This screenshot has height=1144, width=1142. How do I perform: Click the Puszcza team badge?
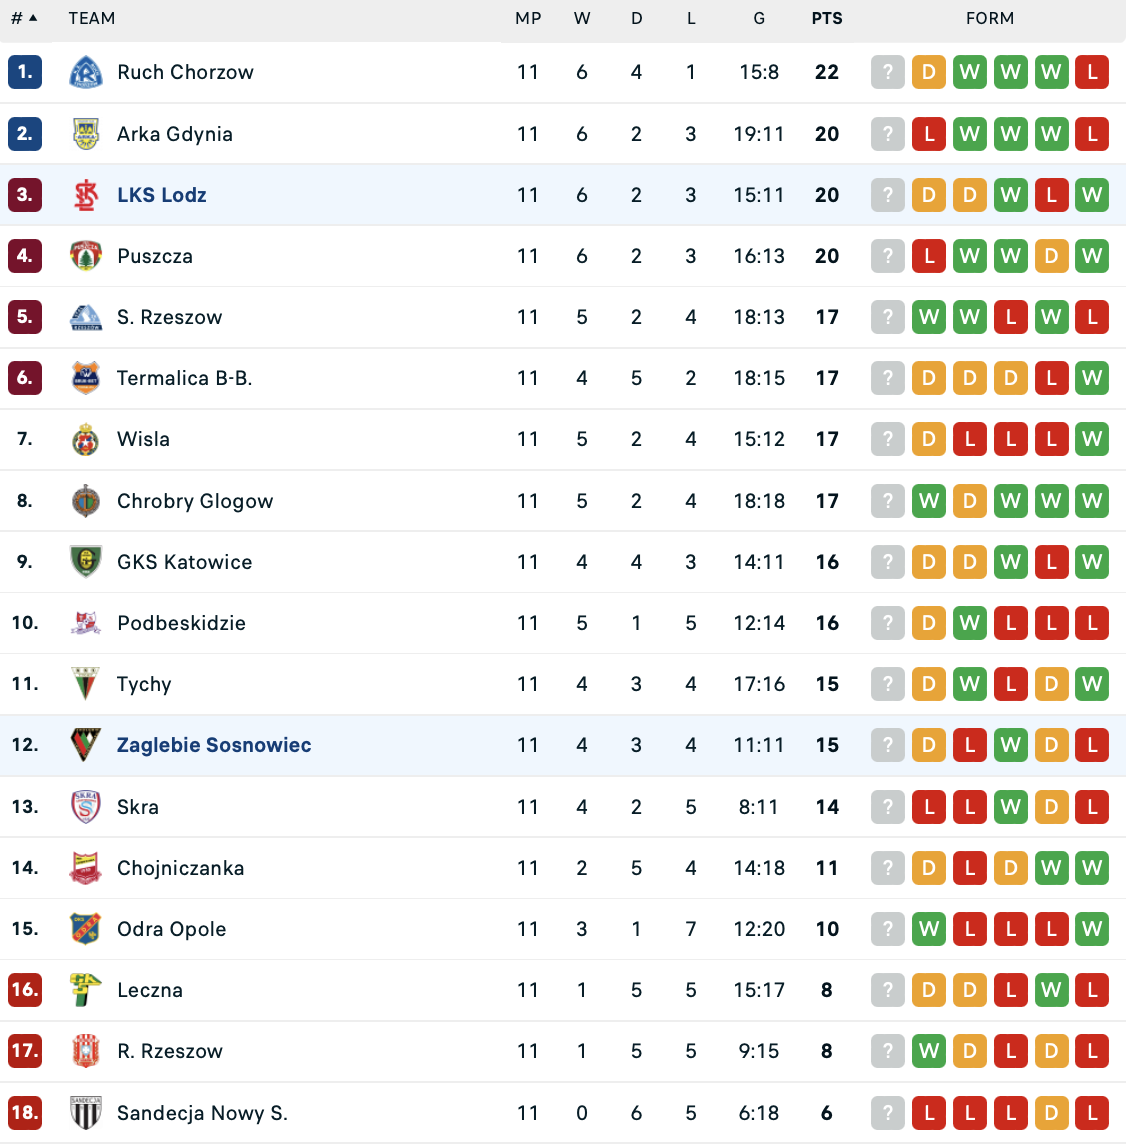86,256
